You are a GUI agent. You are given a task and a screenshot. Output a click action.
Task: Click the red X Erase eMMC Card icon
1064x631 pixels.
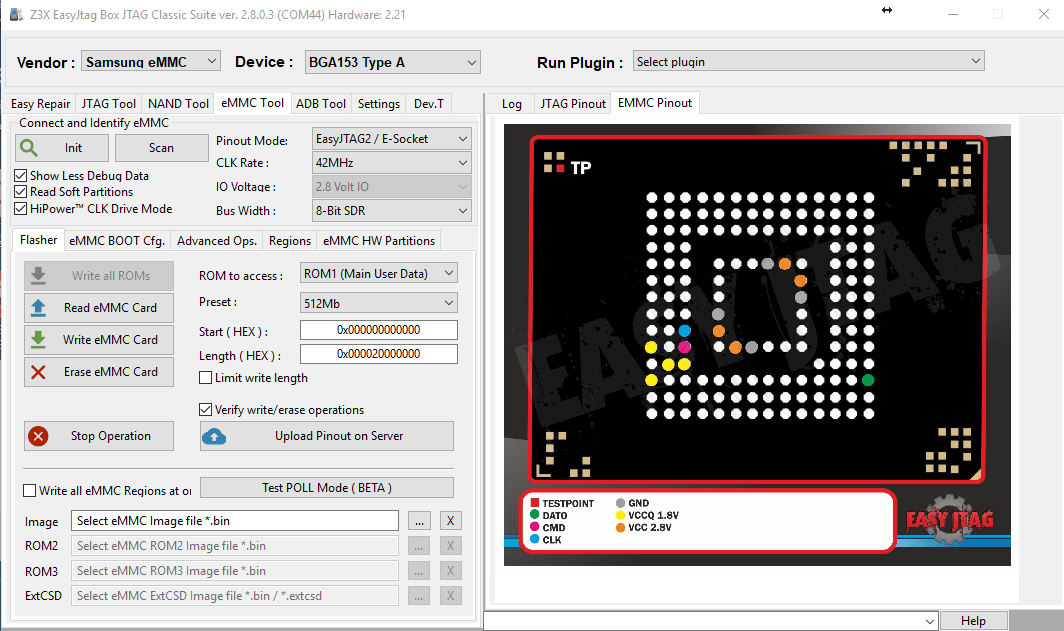point(39,372)
